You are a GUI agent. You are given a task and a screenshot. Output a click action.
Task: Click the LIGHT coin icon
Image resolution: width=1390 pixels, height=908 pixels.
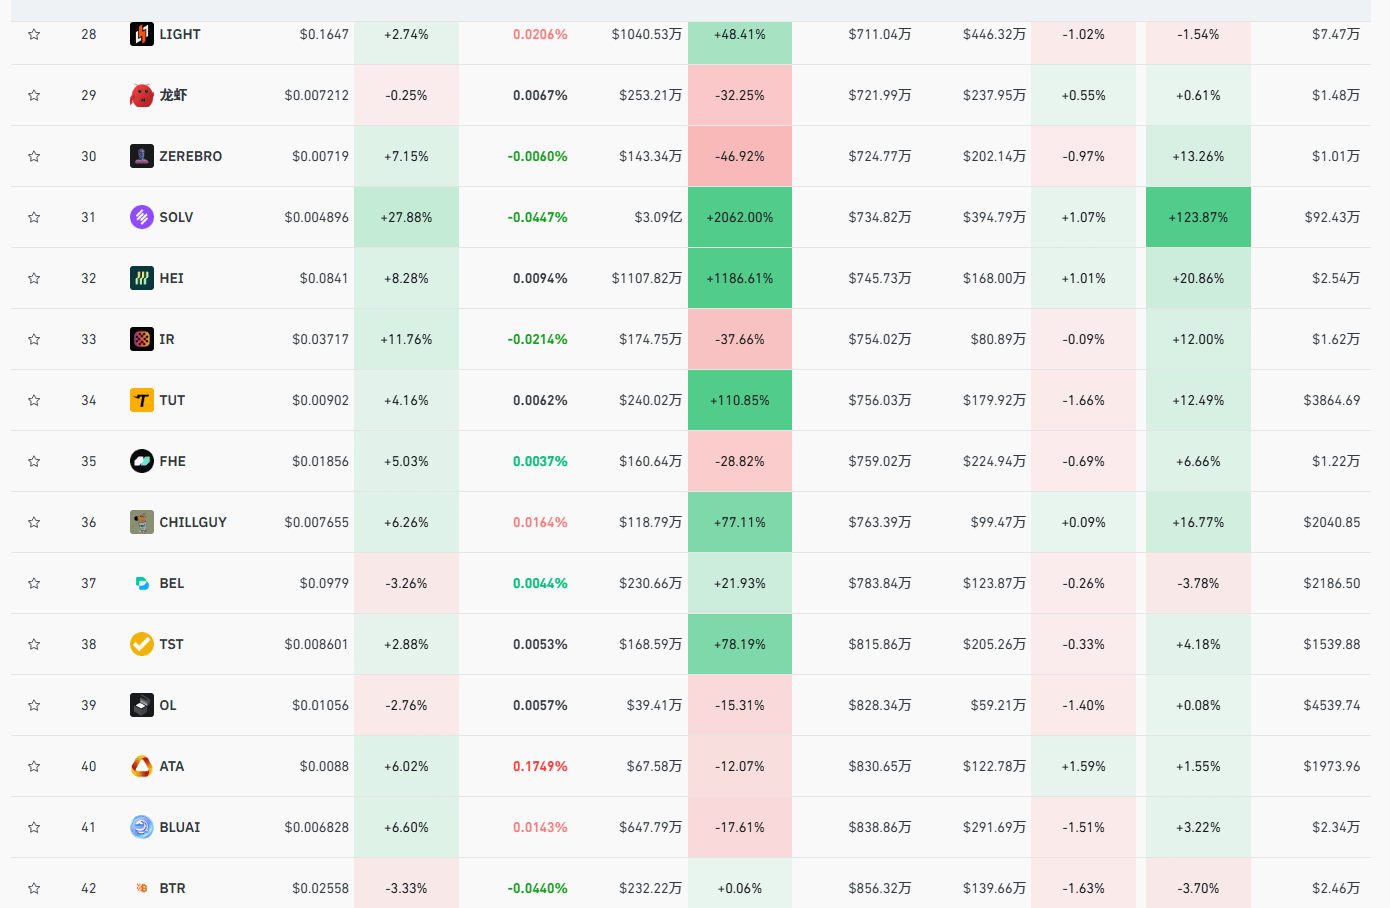tap(142, 34)
